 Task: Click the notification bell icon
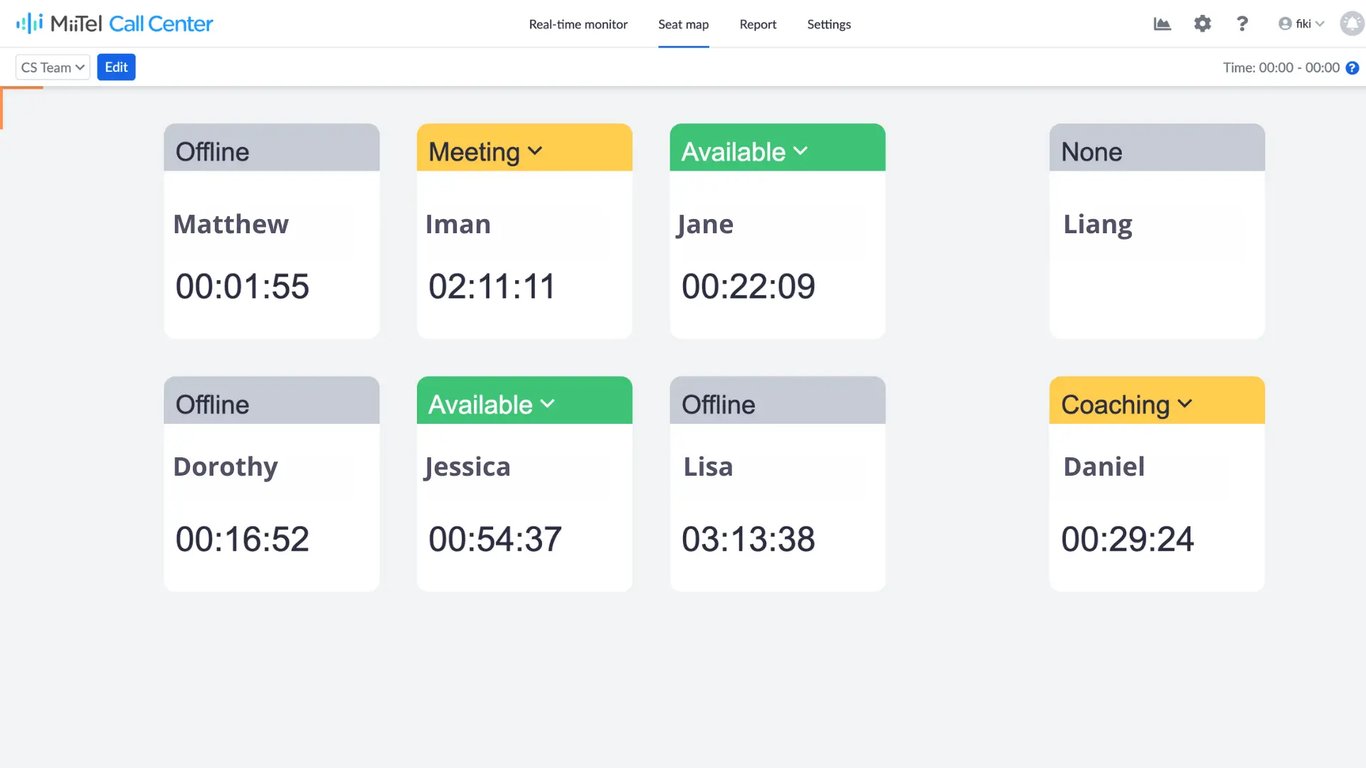click(1352, 24)
